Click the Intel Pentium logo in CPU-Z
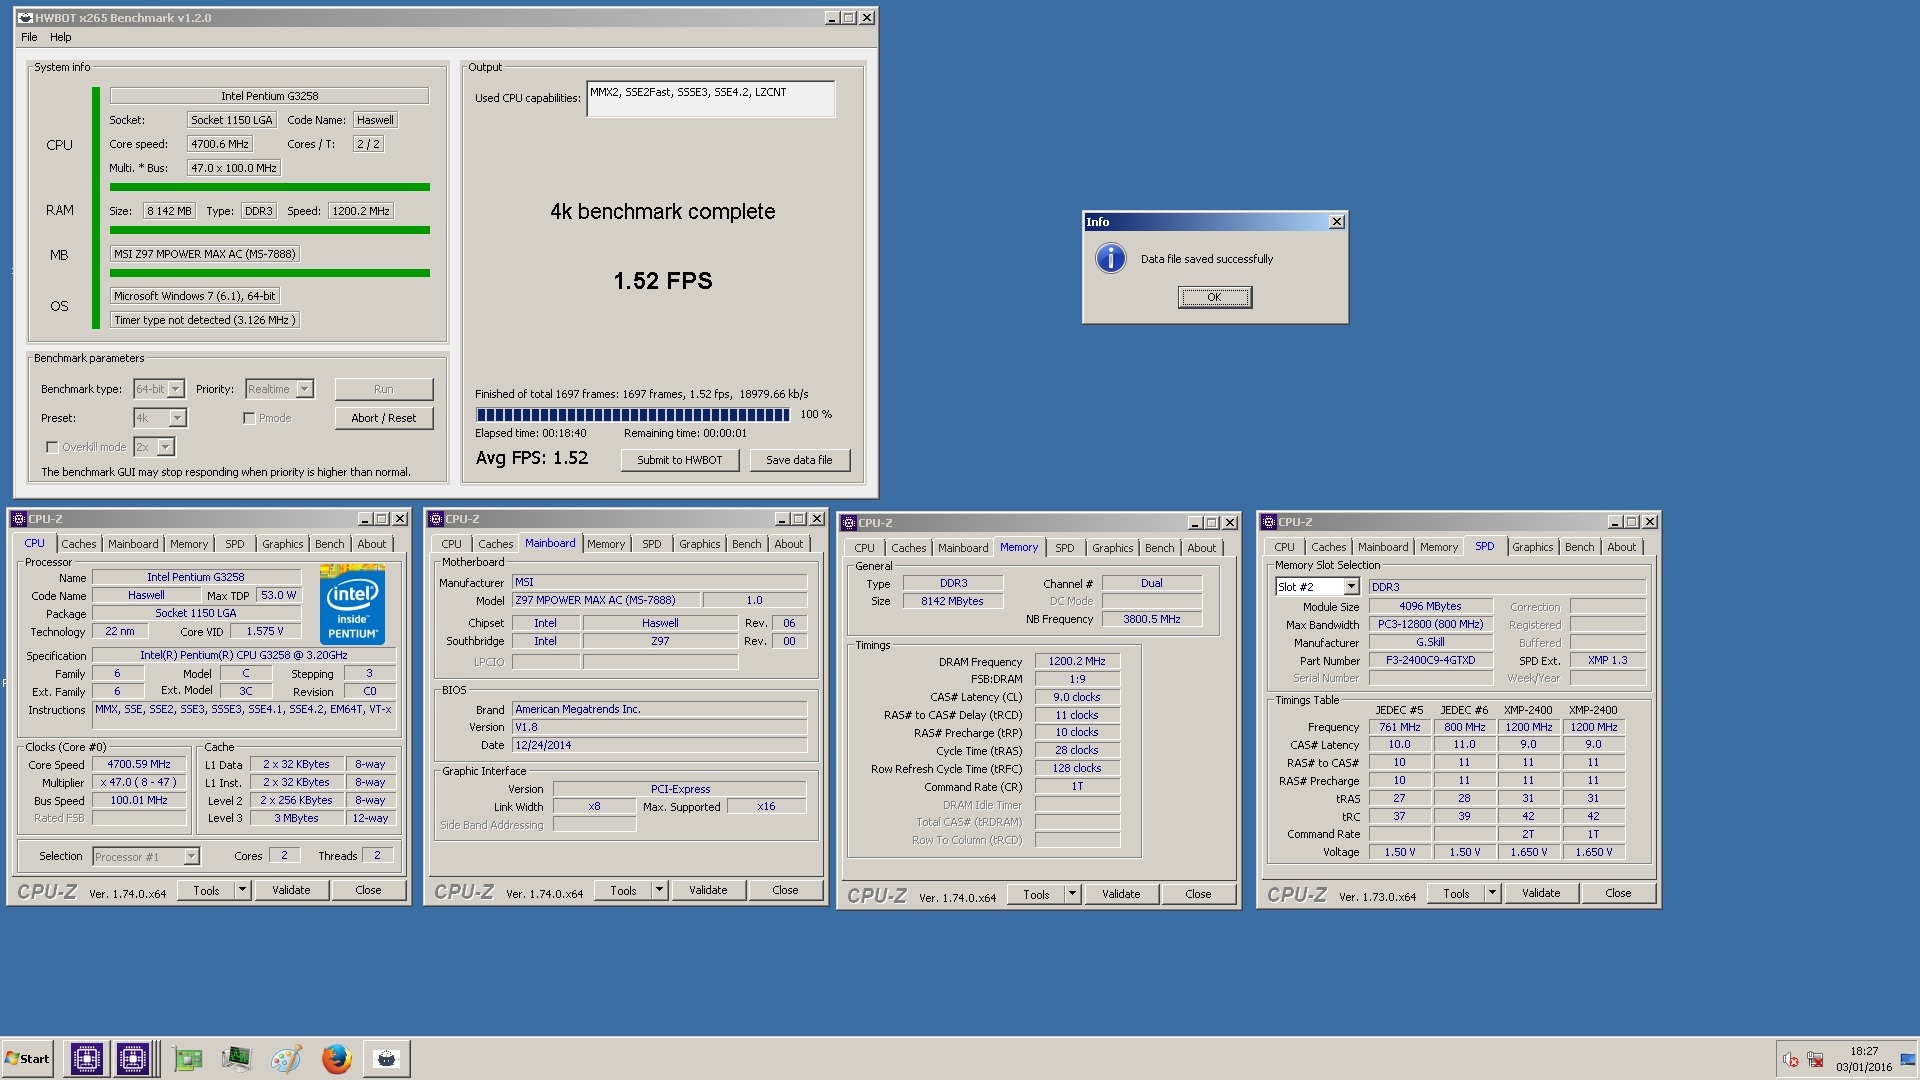 pos(352,604)
